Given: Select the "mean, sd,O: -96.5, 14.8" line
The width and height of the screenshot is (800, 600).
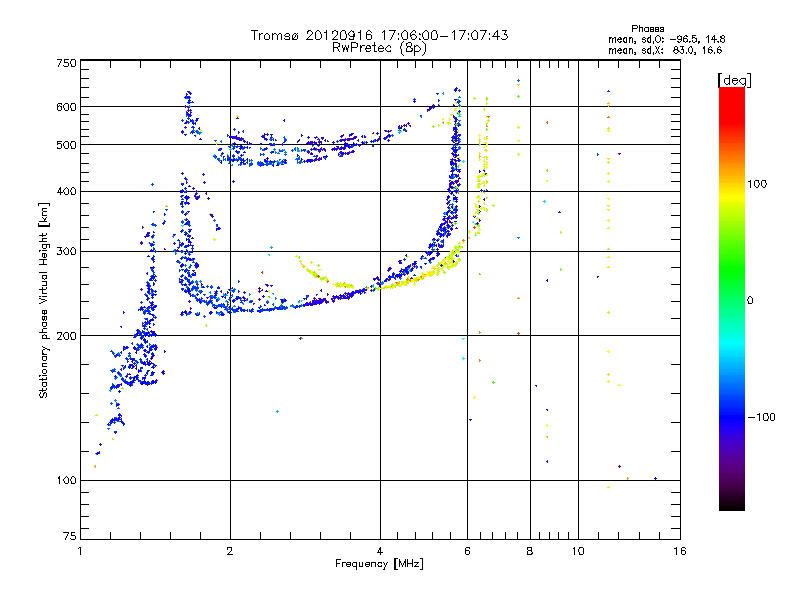Looking at the screenshot, I should (x=666, y=39).
